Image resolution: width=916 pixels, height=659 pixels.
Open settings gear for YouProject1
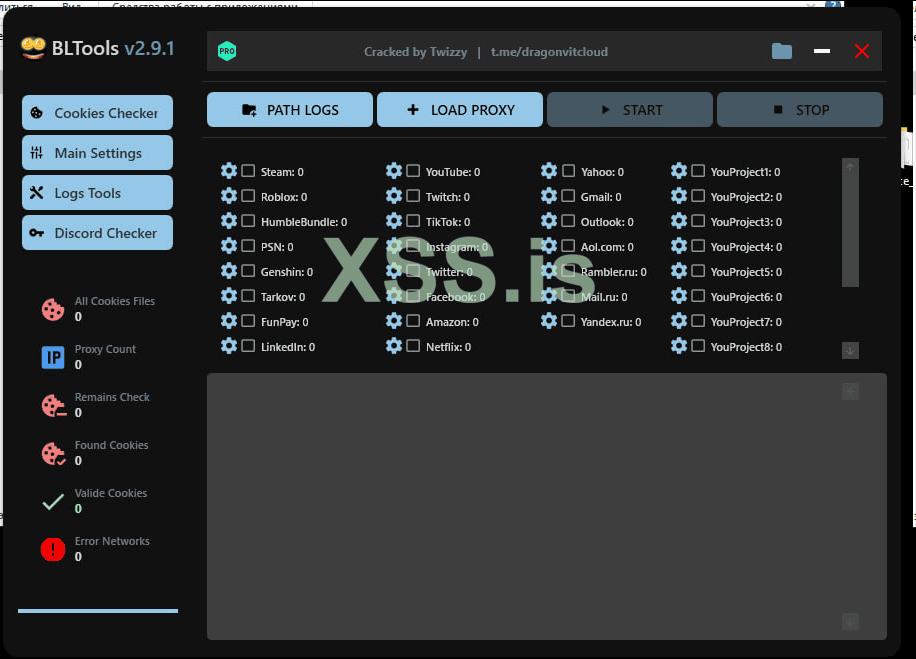pos(679,171)
